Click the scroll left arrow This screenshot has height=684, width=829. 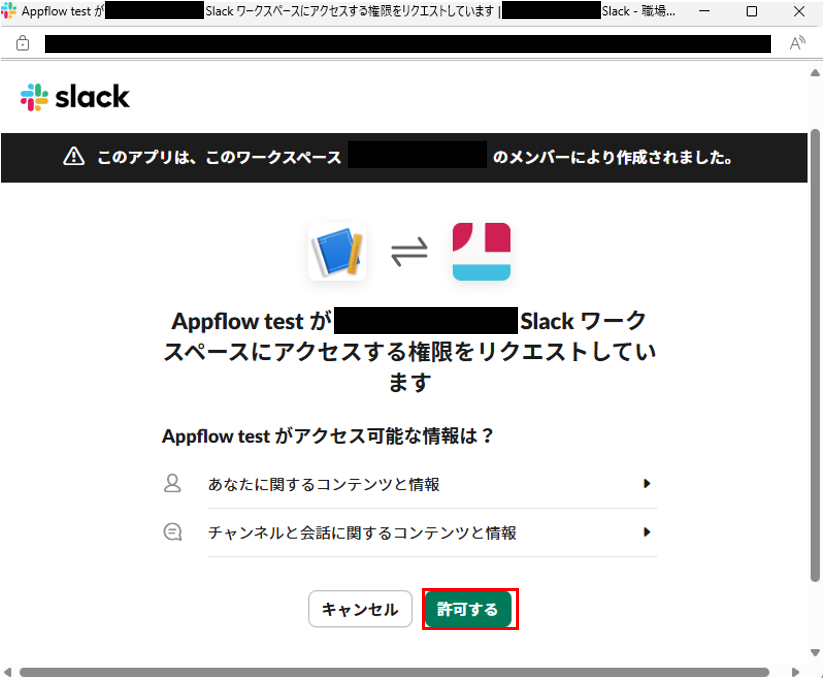(7, 672)
